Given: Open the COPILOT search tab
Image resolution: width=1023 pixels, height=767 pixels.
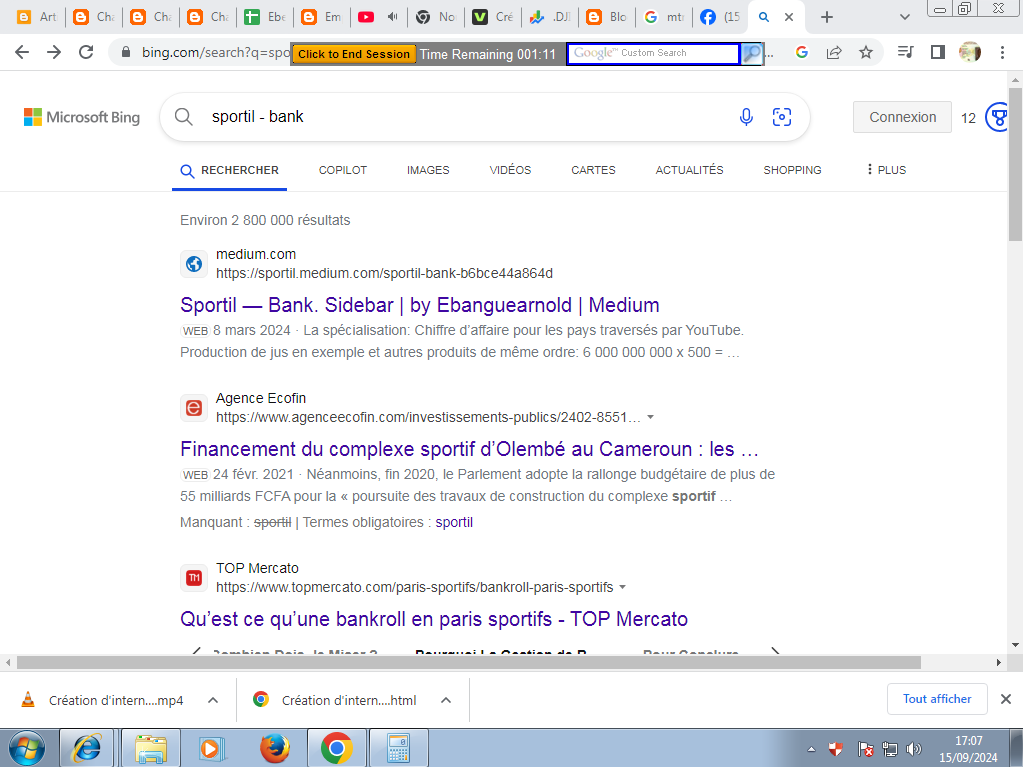Looking at the screenshot, I should pos(343,170).
